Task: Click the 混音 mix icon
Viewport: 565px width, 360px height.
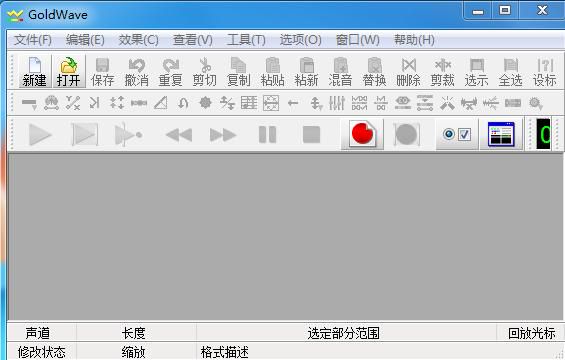Action: pyautogui.click(x=340, y=71)
